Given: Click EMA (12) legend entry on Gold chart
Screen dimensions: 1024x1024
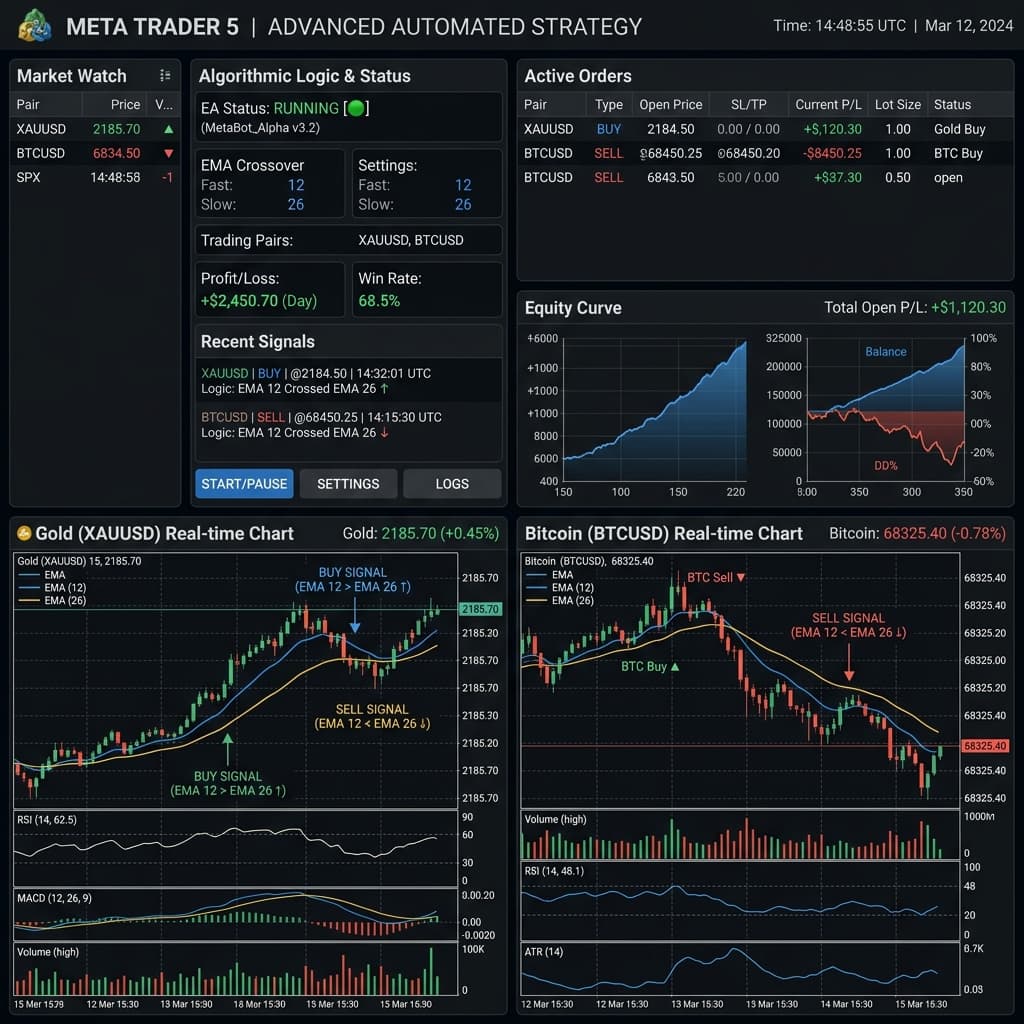Looking at the screenshot, I should [x=53, y=588].
